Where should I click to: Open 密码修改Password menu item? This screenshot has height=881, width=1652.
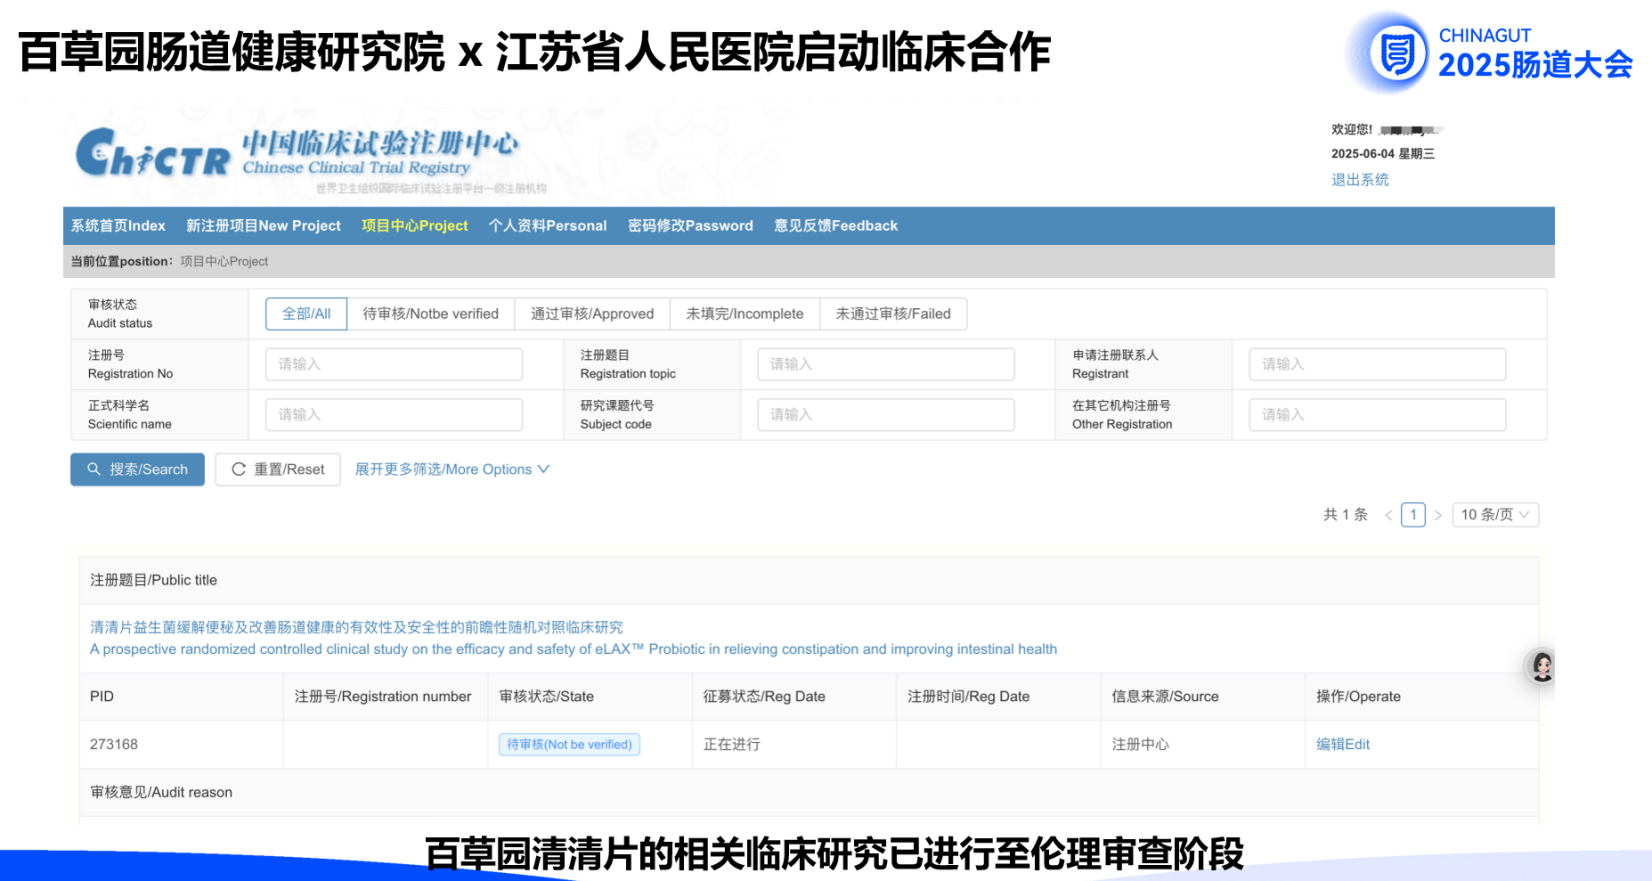pos(690,226)
